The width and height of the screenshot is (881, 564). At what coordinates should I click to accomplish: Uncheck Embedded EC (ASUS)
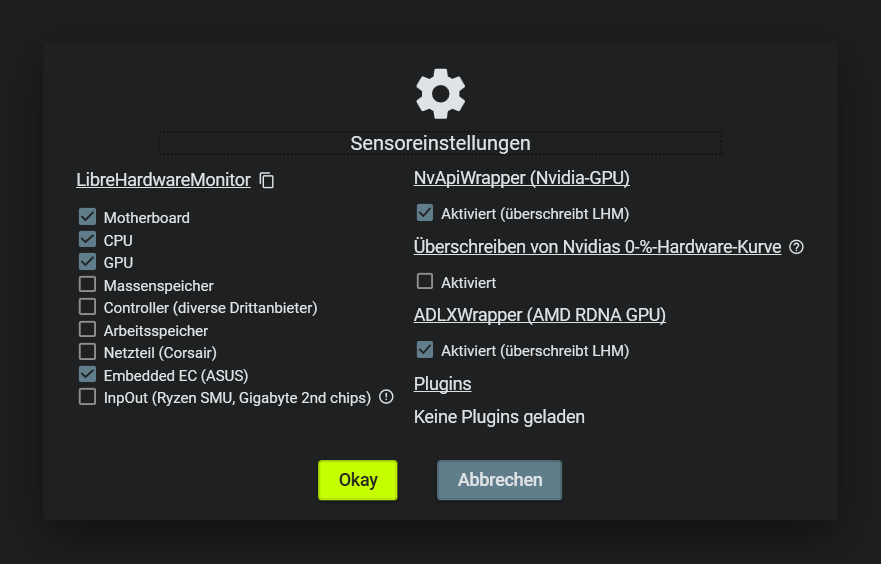(87, 375)
